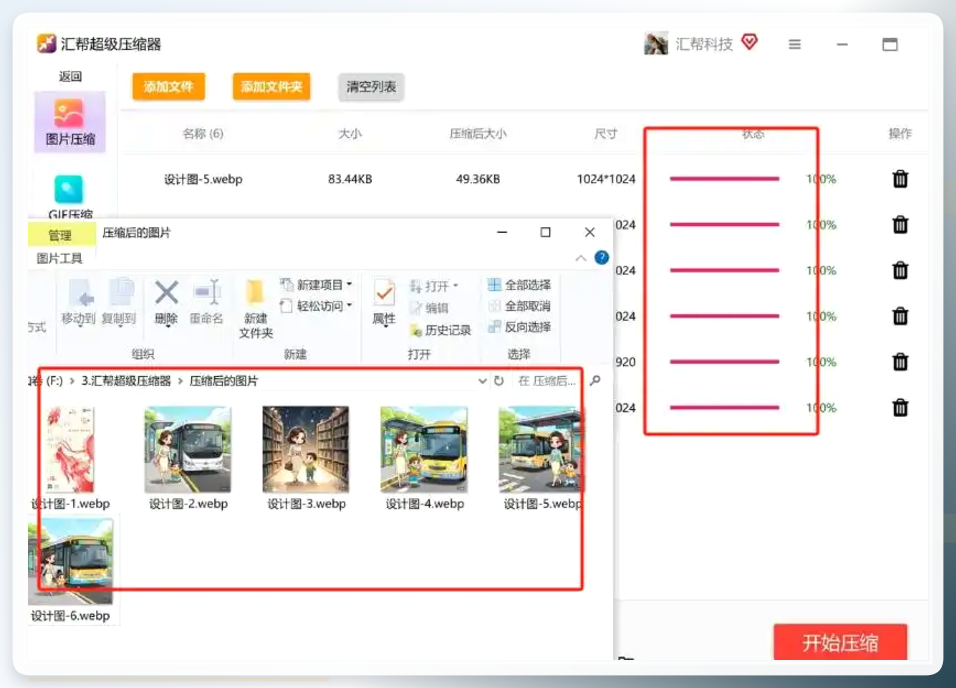956x688 pixels.
Task: Open the hamburger menu in compressor title bar
Action: coord(794,45)
